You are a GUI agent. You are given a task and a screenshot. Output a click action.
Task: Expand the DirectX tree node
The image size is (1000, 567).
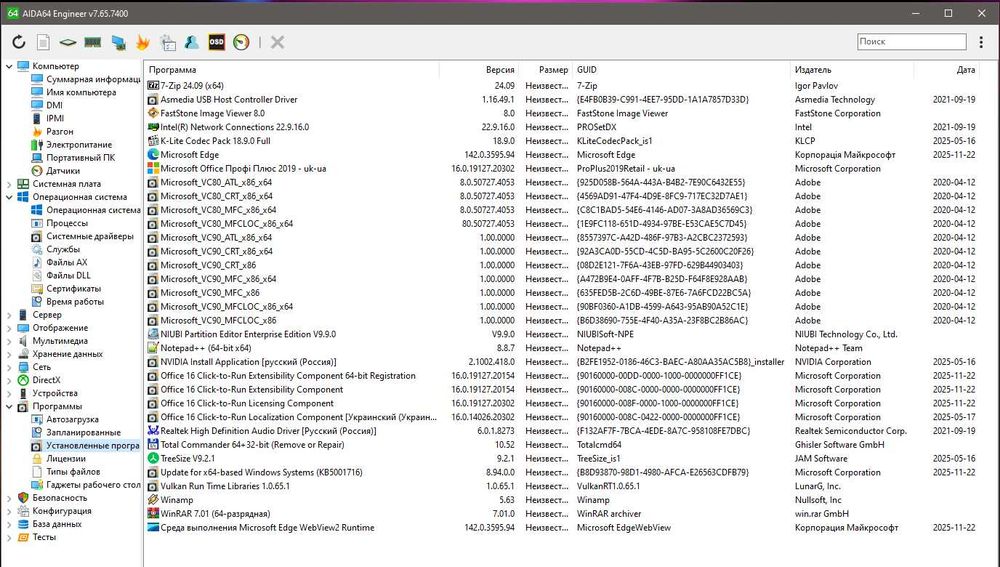point(9,380)
